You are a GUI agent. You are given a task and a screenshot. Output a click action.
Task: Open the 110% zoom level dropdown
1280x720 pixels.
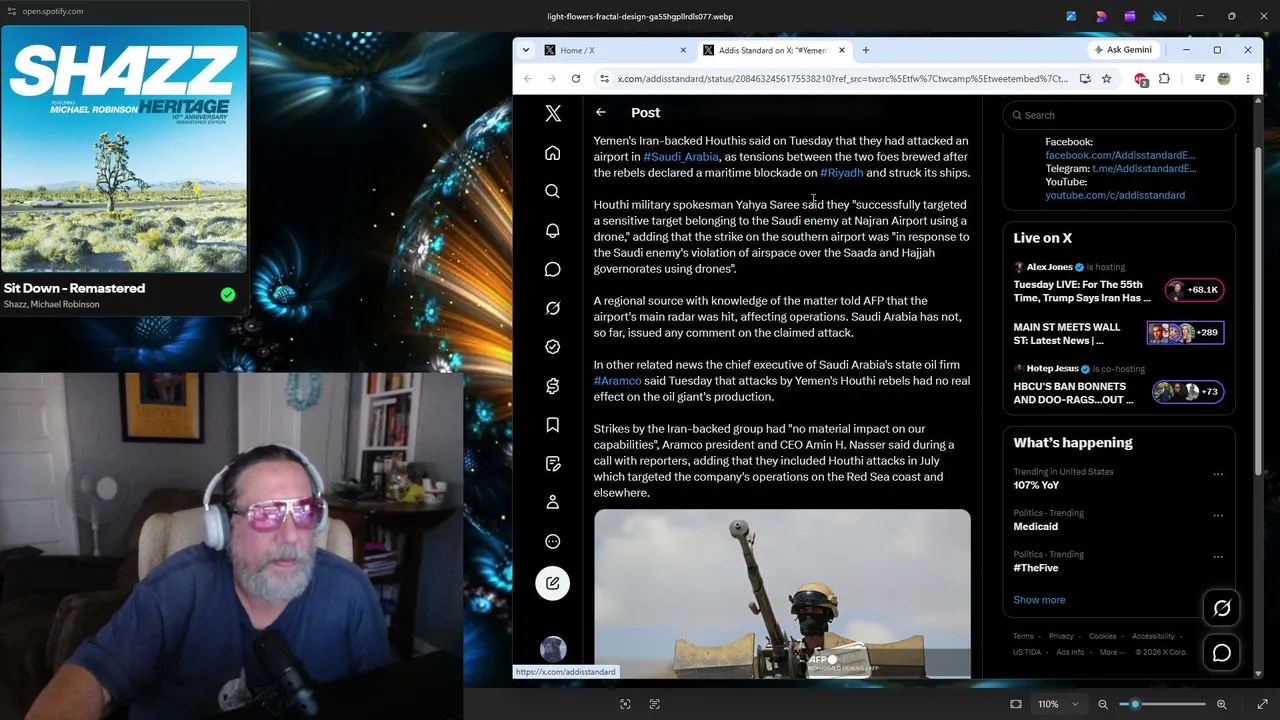1056,704
